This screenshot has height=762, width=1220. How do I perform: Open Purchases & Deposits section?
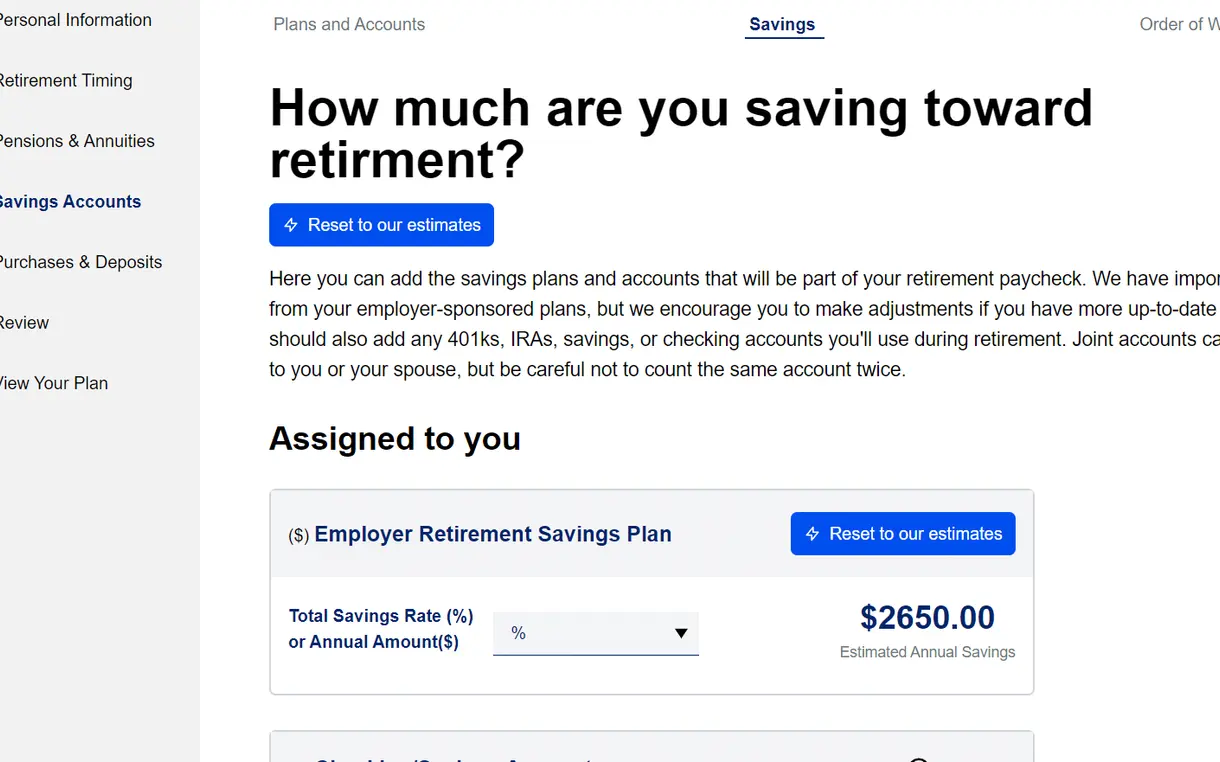[x=80, y=262]
